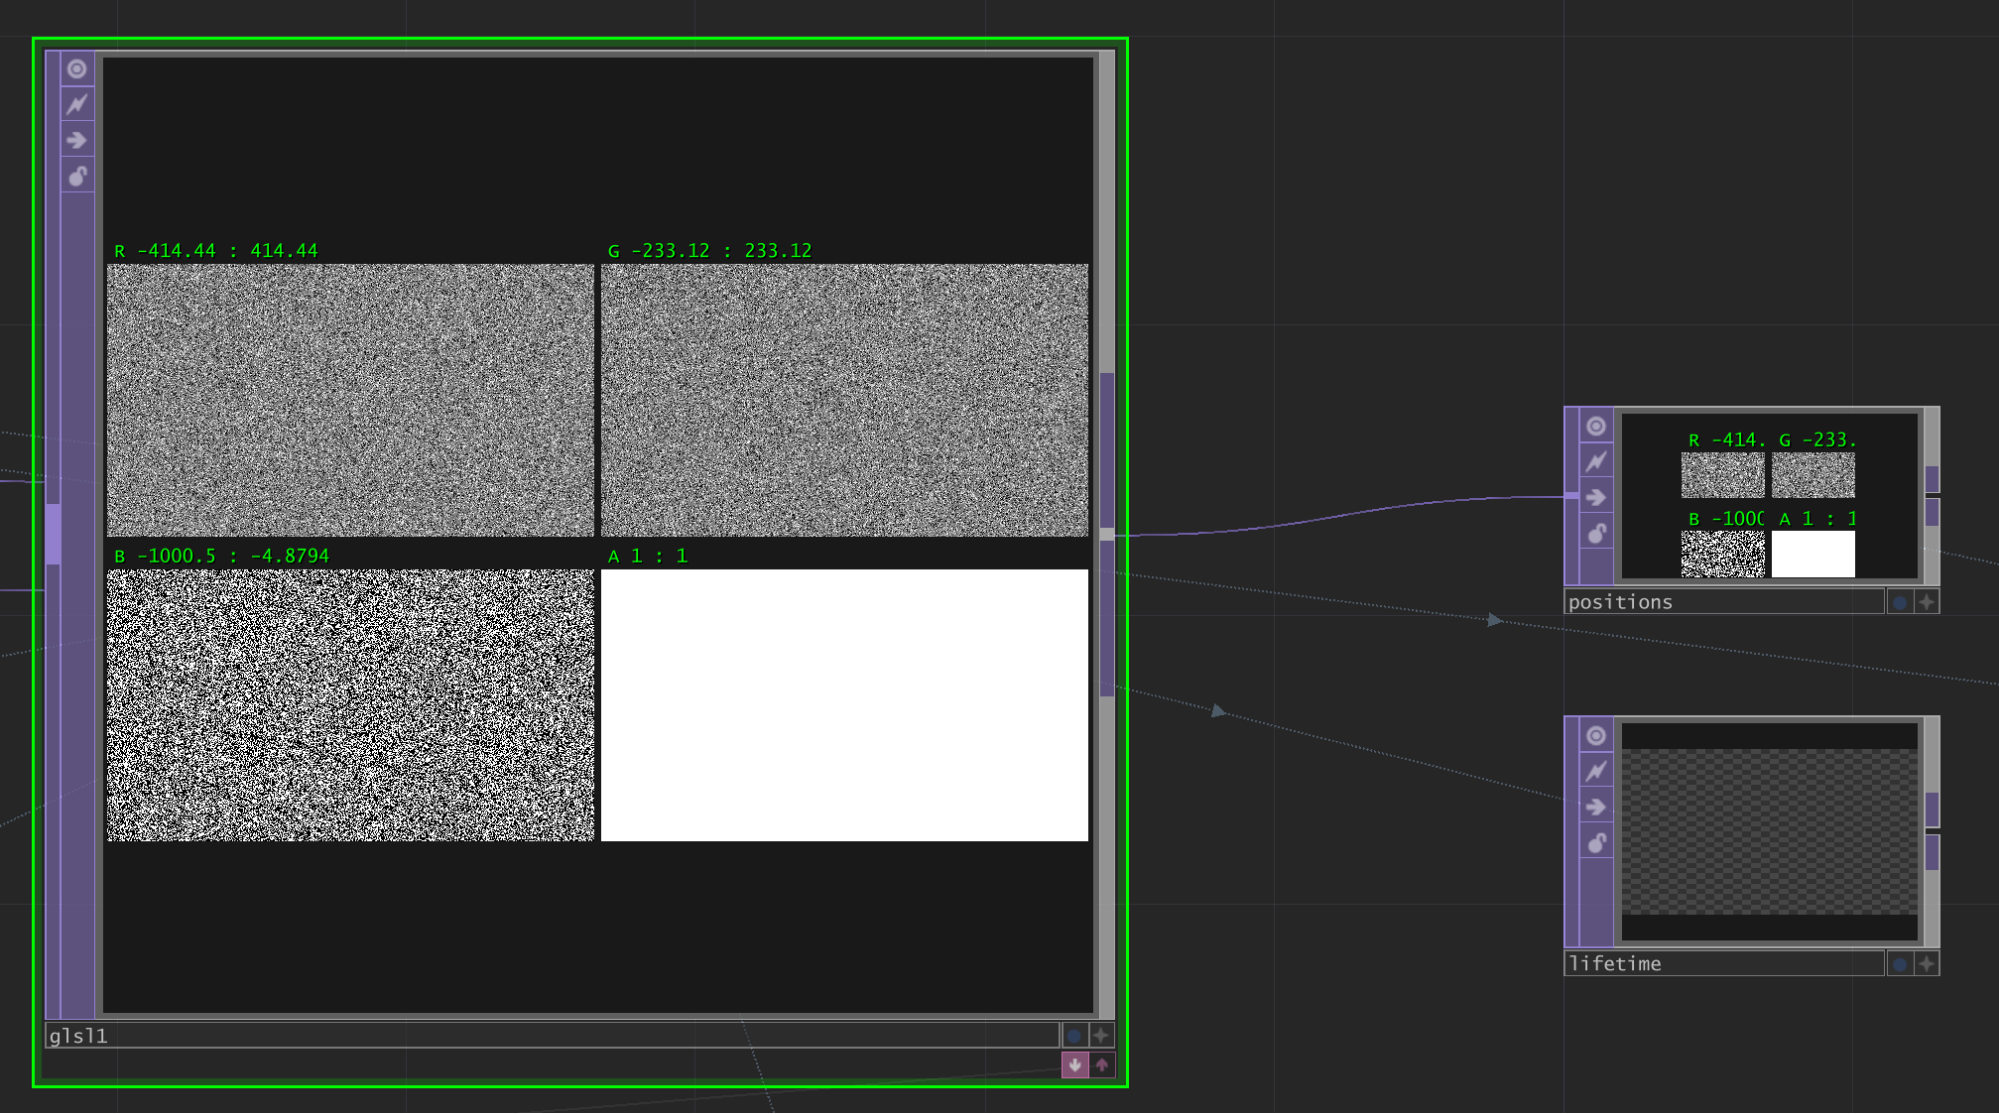The height and width of the screenshot is (1114, 1999).
Task: Click R channel noise view in glsl1
Action: click(350, 400)
